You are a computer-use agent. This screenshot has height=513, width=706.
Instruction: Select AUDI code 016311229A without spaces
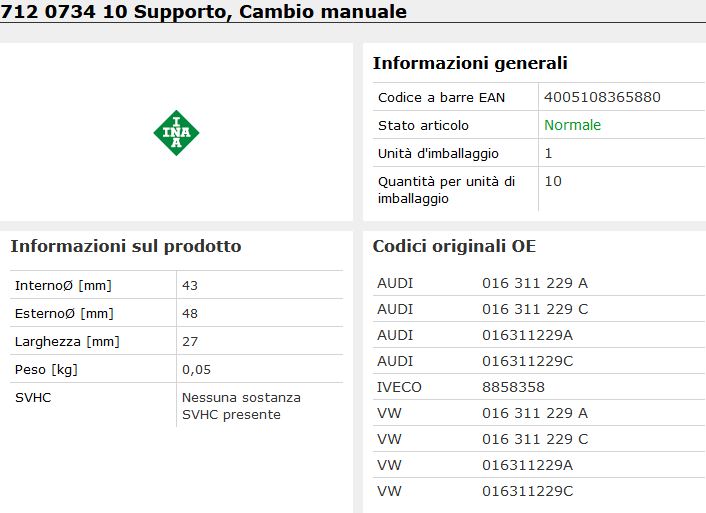(527, 335)
